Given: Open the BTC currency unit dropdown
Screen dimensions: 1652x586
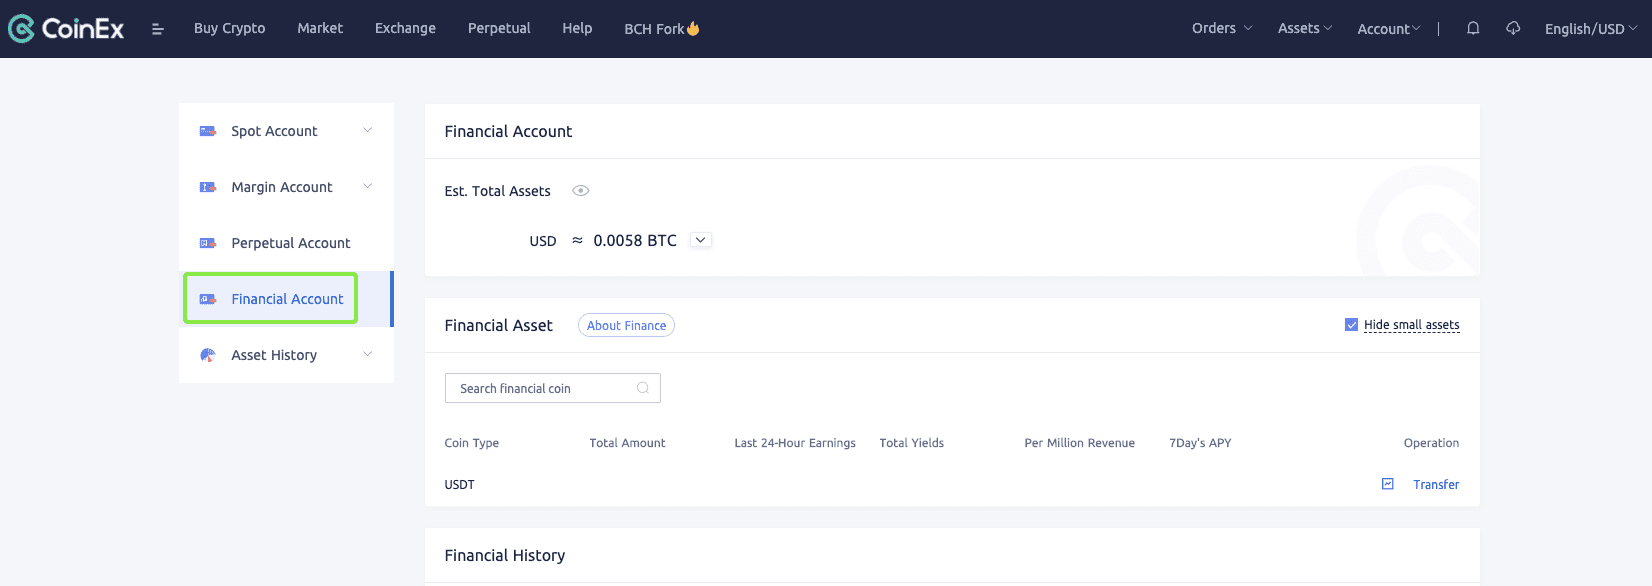Looking at the screenshot, I should coord(700,240).
